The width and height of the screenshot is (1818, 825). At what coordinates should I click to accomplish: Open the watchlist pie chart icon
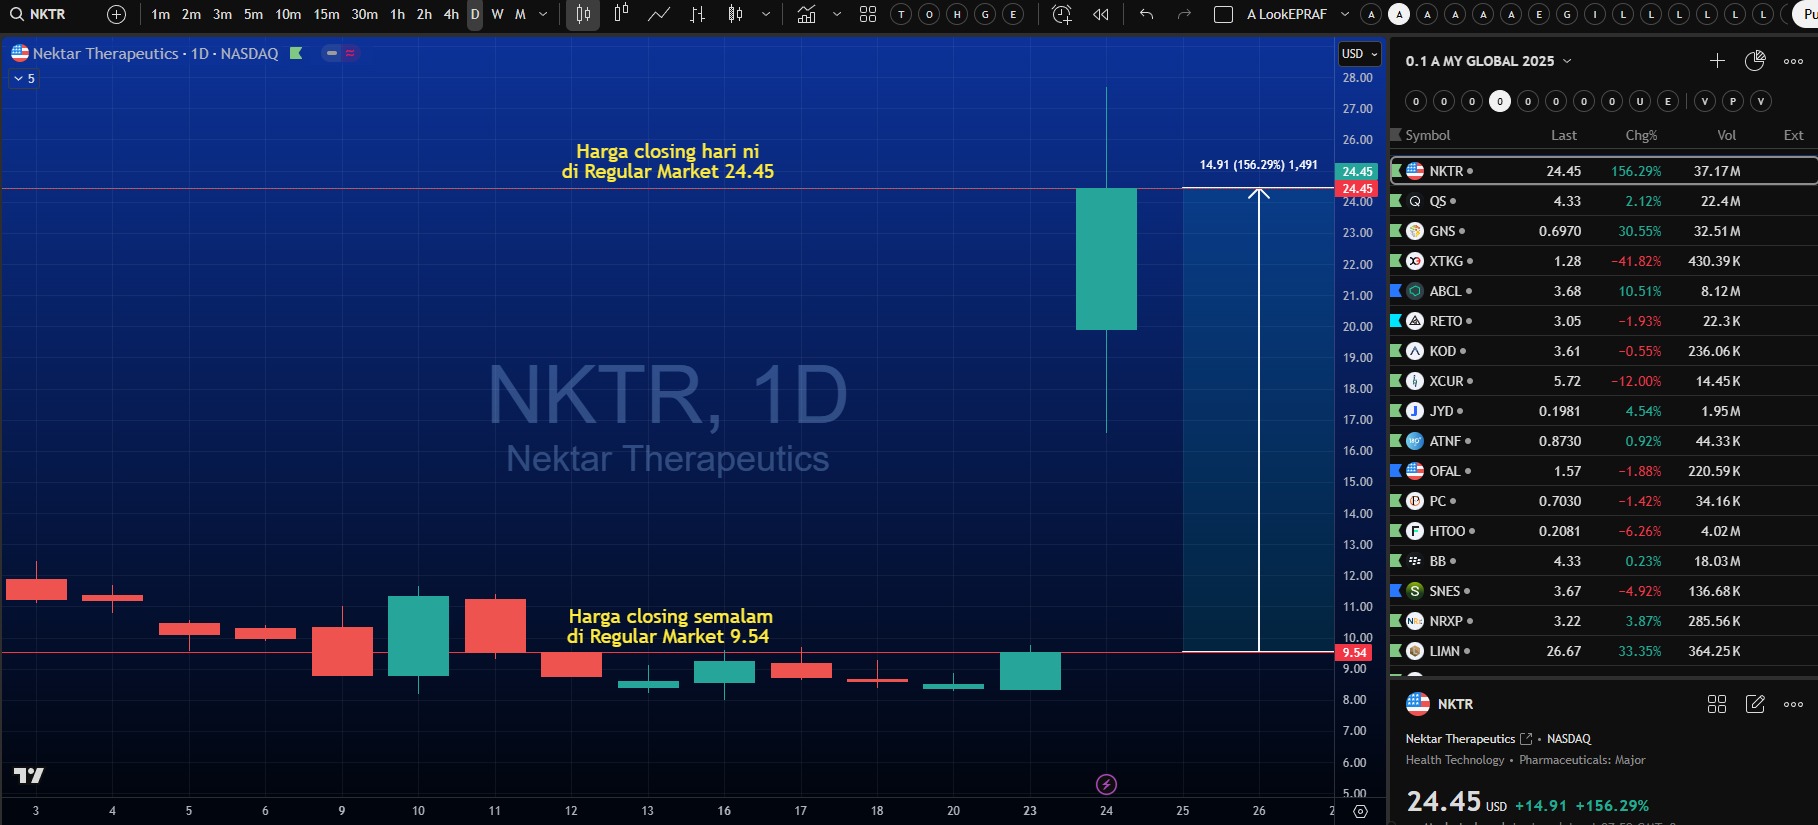[x=1755, y=61]
